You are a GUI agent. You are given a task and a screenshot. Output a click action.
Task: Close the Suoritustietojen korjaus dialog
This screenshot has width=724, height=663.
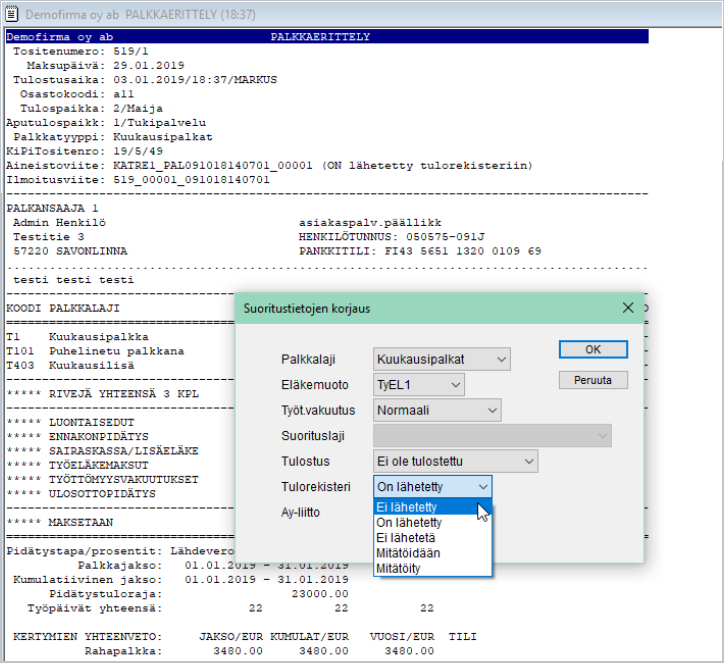pyautogui.click(x=628, y=308)
